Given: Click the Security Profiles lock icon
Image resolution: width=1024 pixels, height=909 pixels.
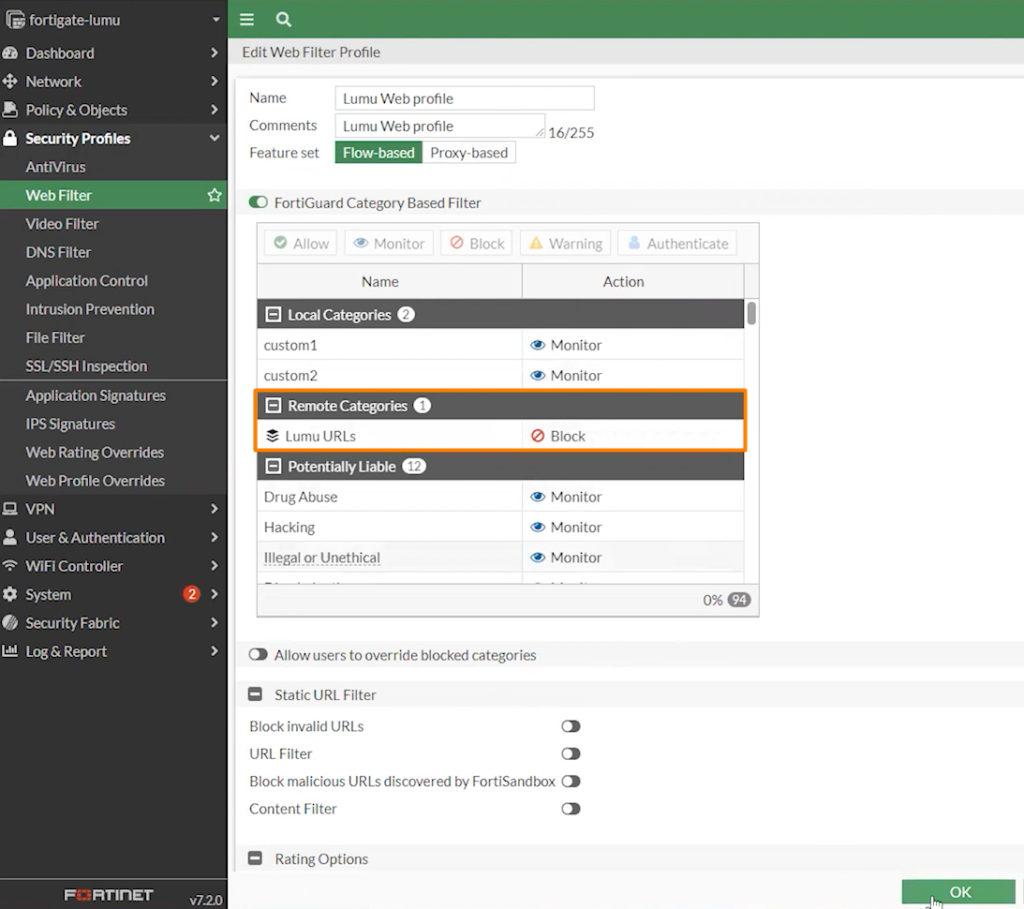Looking at the screenshot, I should (11, 139).
